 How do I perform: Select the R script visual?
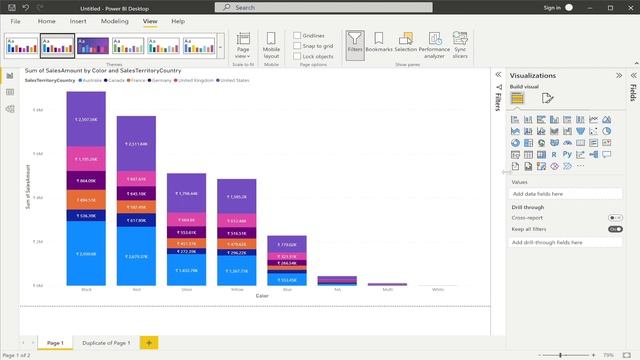point(554,155)
